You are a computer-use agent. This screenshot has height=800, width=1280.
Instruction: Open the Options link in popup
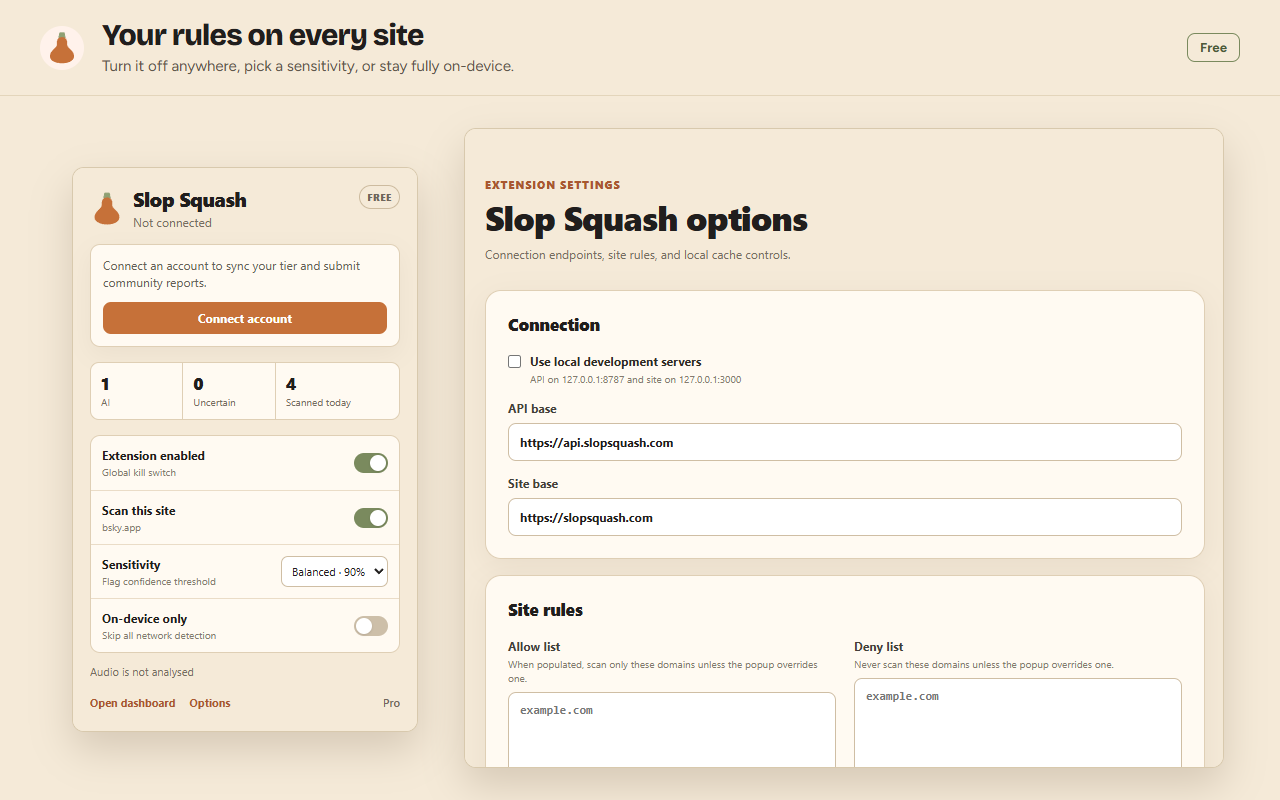[x=210, y=703]
